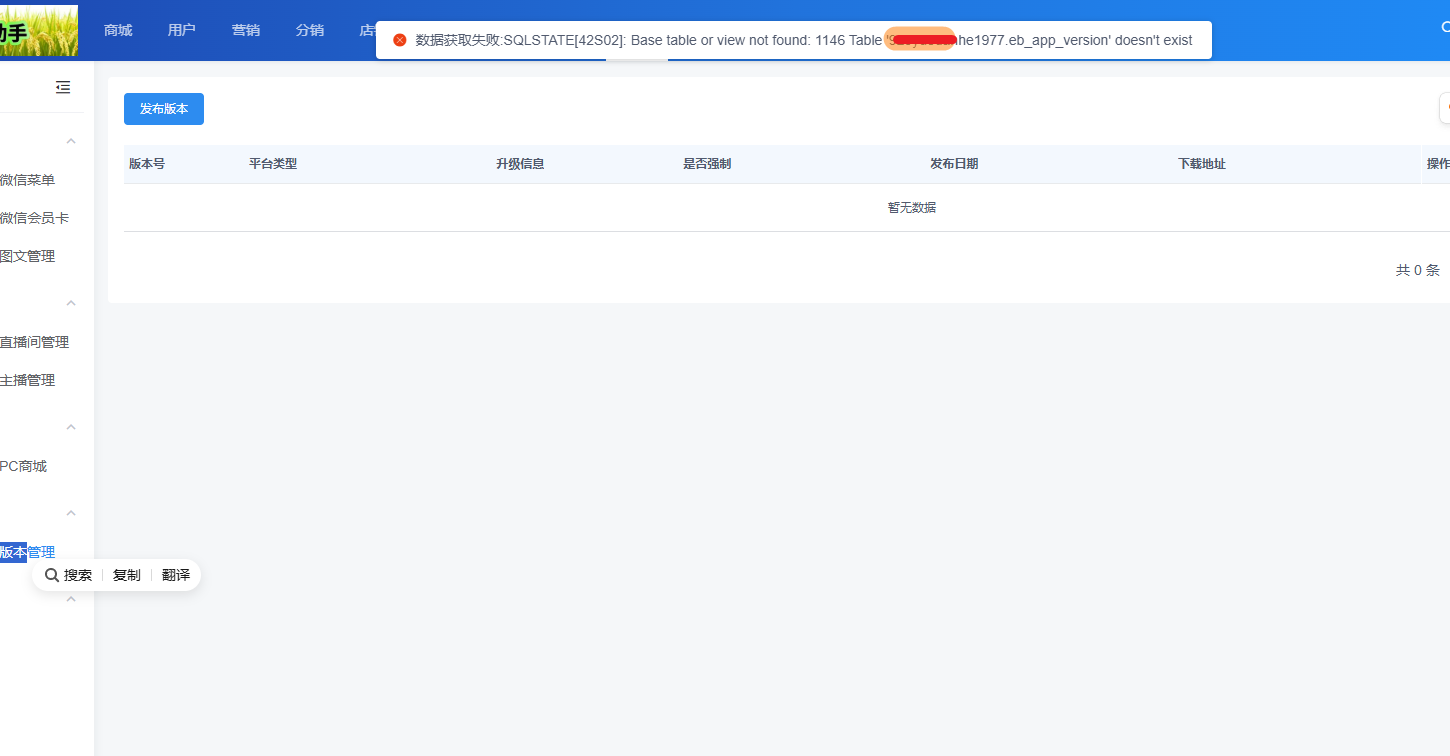
Task: Choose 复制 in the selection popup
Action: pyautogui.click(x=127, y=575)
